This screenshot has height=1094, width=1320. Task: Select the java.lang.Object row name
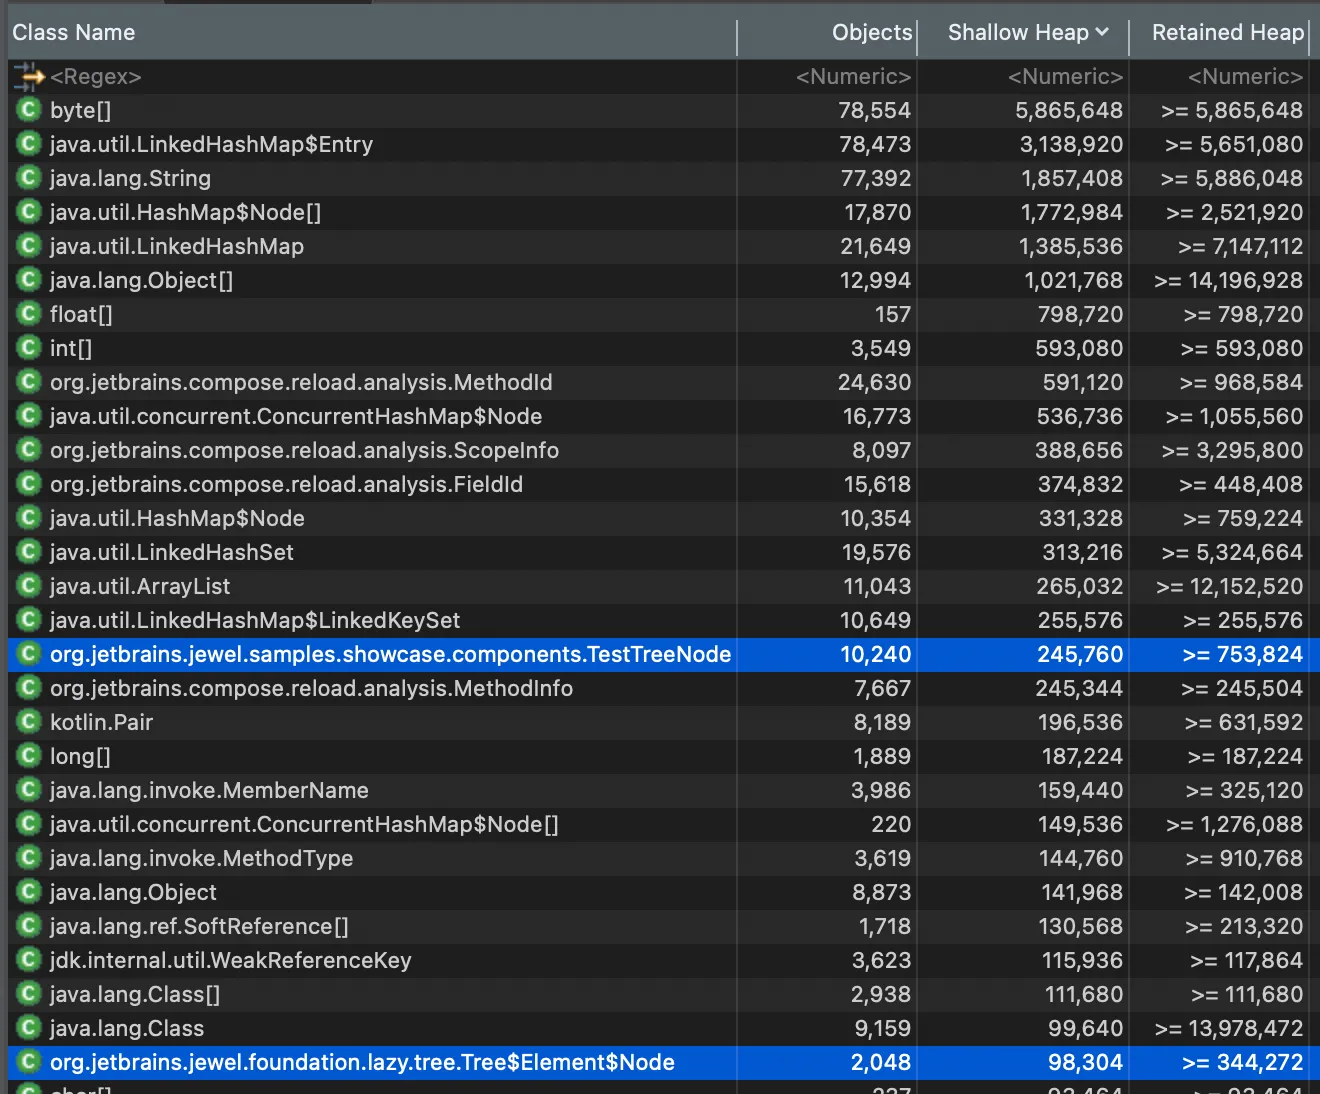133,892
